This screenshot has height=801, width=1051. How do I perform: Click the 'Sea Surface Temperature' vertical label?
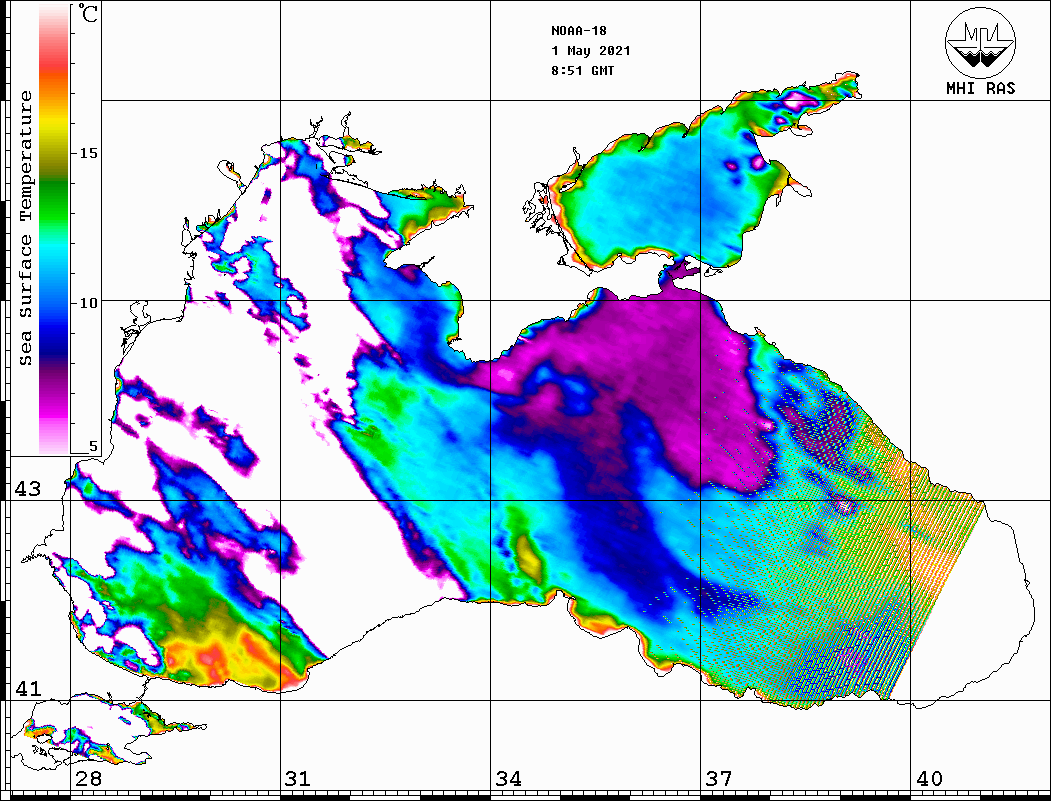pos(25,229)
